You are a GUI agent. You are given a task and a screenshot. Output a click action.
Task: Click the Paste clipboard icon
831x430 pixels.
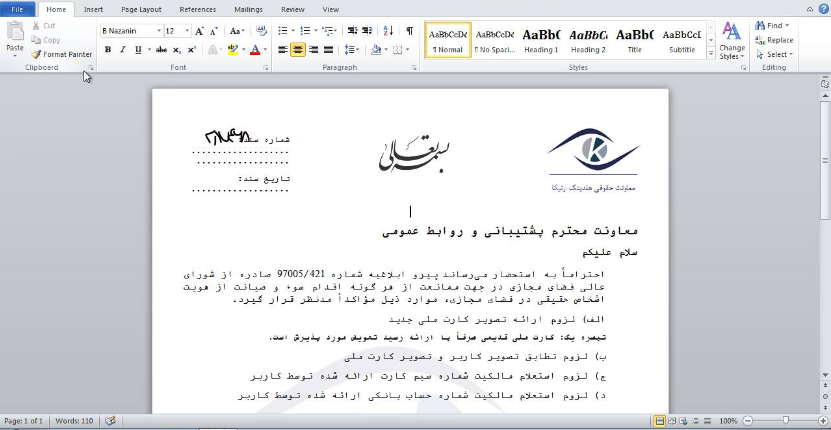click(15, 32)
